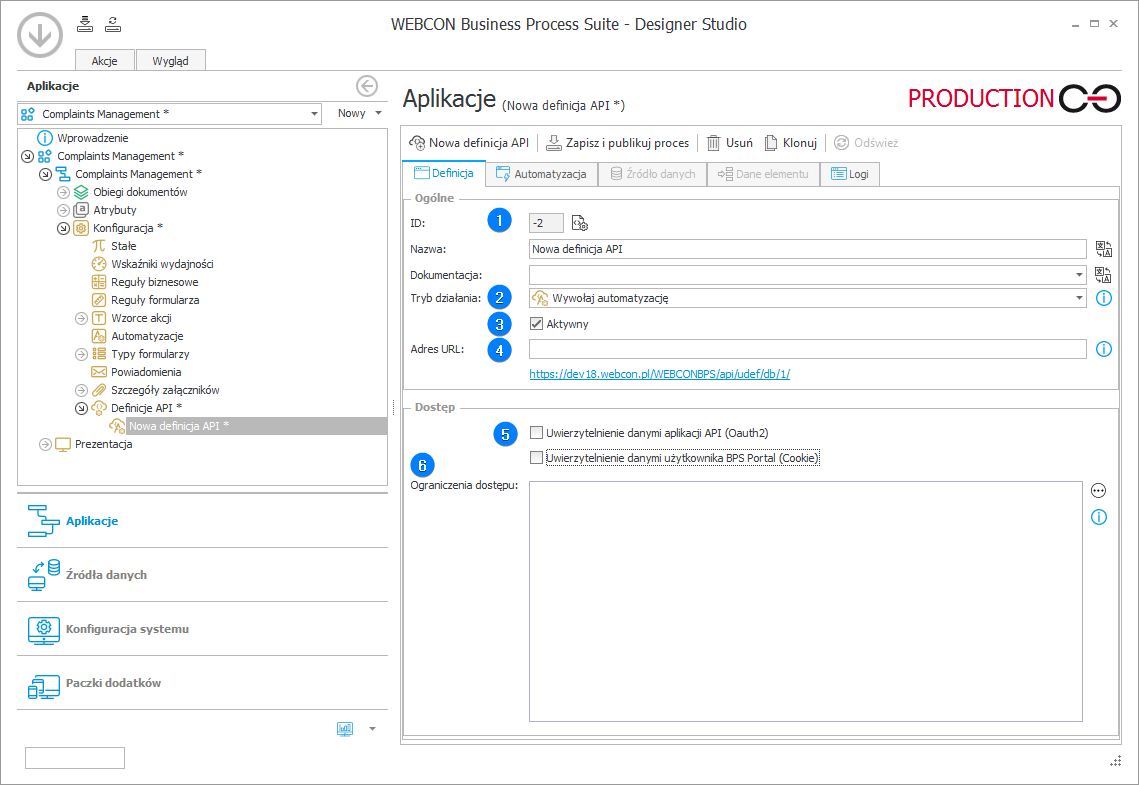The height and width of the screenshot is (785, 1139).
Task: Open dropdown arrow next to monitor icon
Action: coord(373,728)
